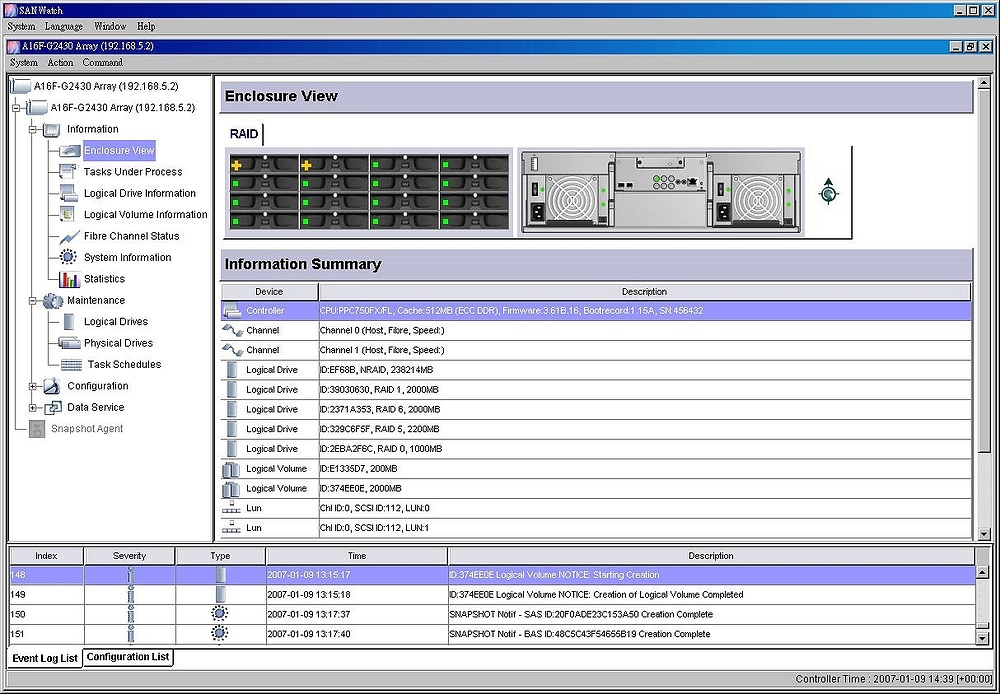The image size is (1000, 694).
Task: Click Controller row device icon
Action: (x=231, y=311)
